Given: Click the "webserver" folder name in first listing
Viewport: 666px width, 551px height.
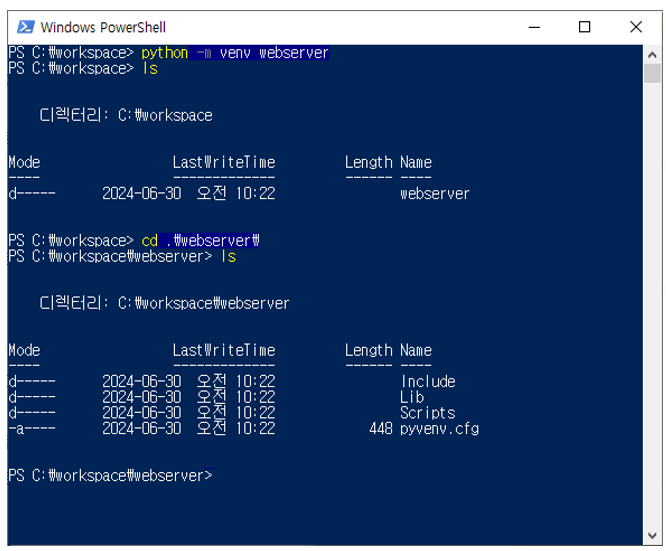Looking at the screenshot, I should click(434, 194).
